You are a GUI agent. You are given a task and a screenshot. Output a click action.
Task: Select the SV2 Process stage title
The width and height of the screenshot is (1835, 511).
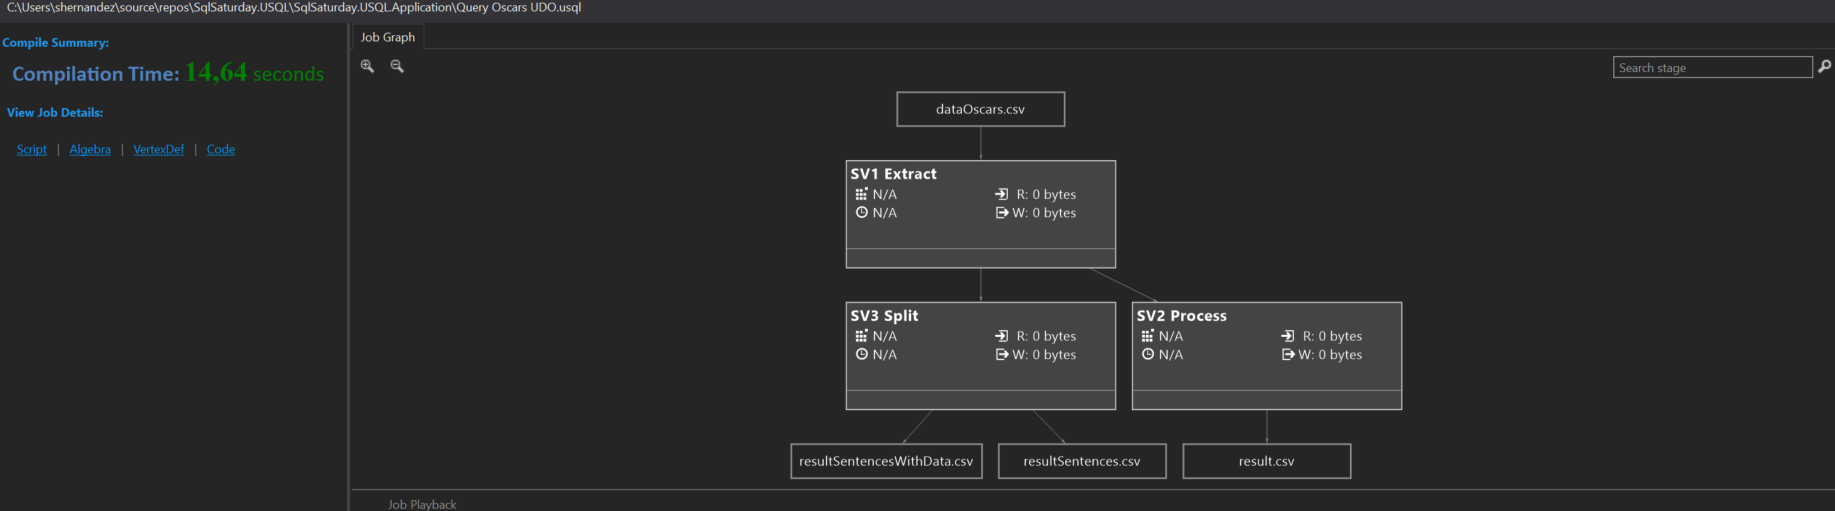1181,316
